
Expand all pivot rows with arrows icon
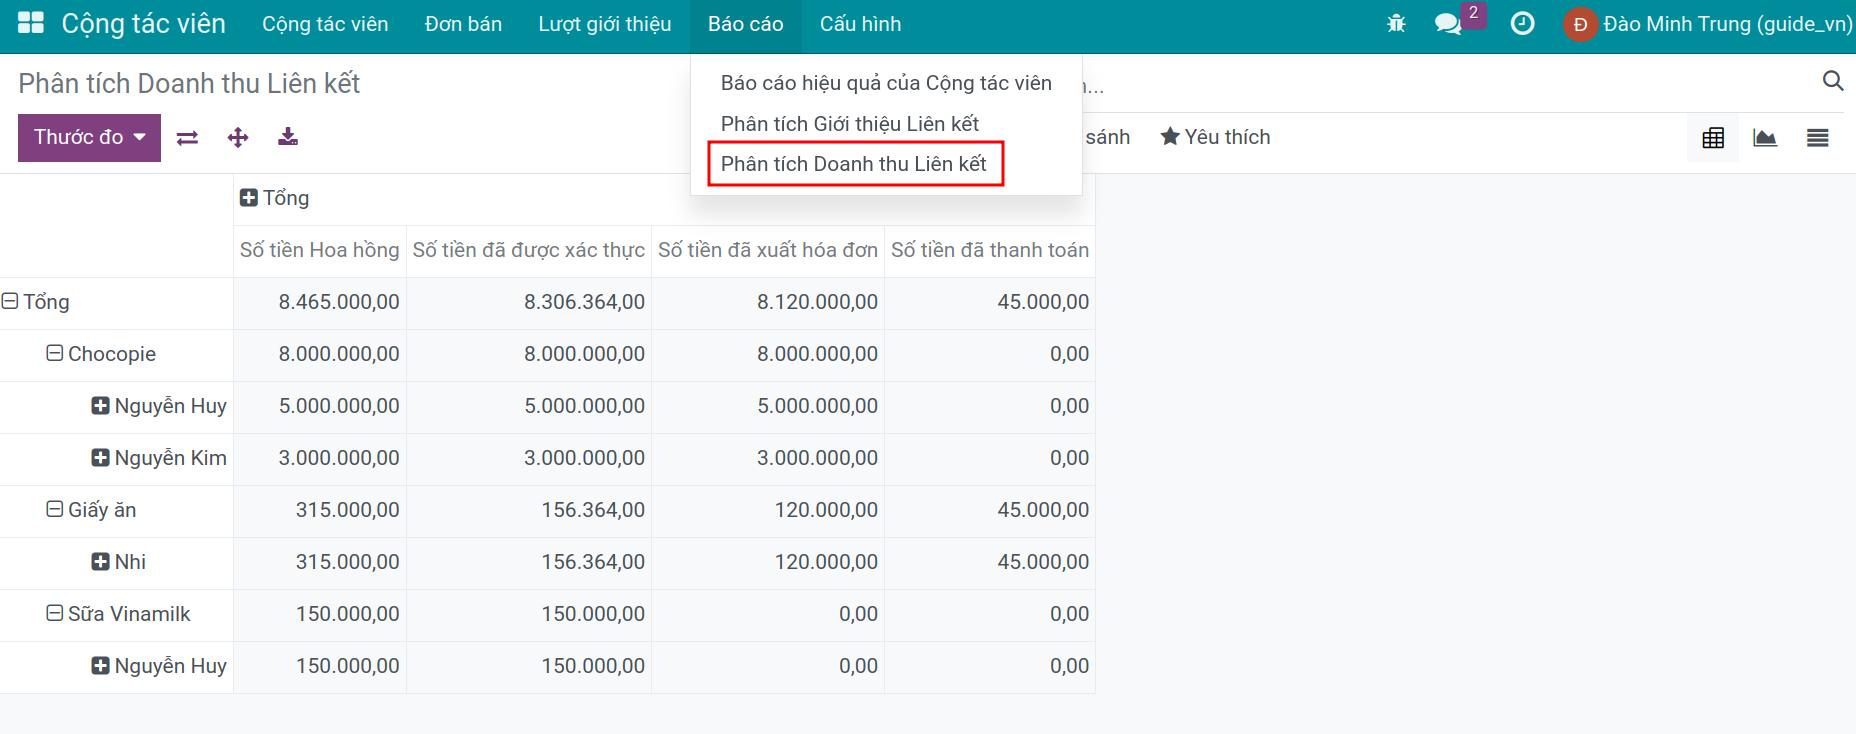click(x=238, y=138)
